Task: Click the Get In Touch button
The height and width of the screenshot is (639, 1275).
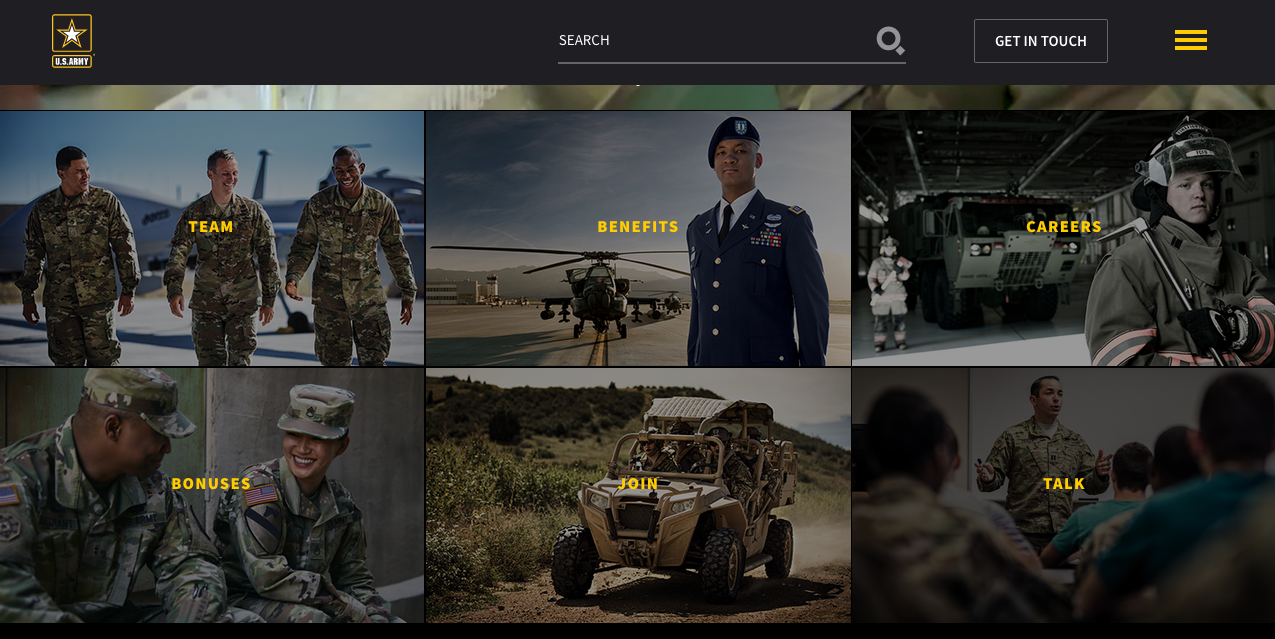Action: tap(1041, 41)
